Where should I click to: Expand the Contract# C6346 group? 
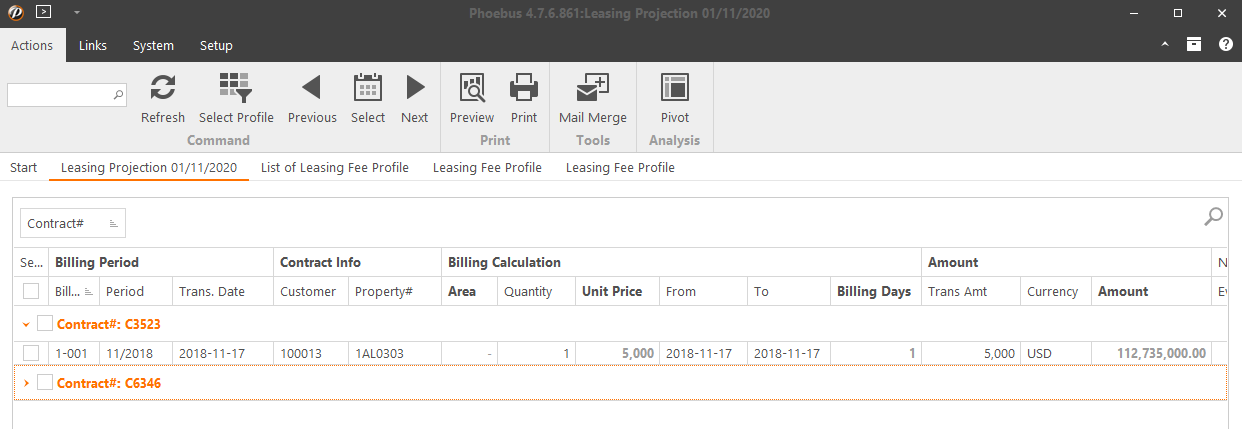26,383
